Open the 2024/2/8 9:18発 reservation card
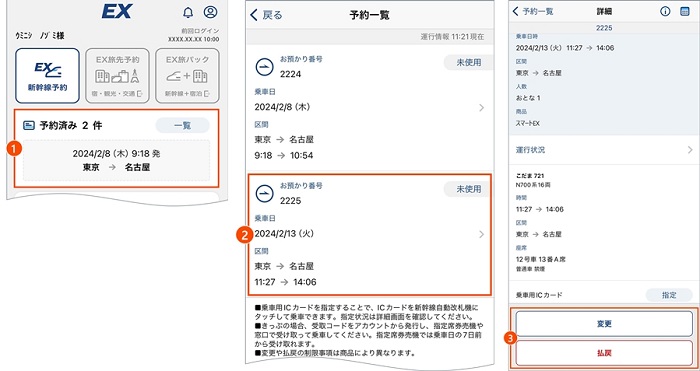This screenshot has height=371, width=700. 116,160
